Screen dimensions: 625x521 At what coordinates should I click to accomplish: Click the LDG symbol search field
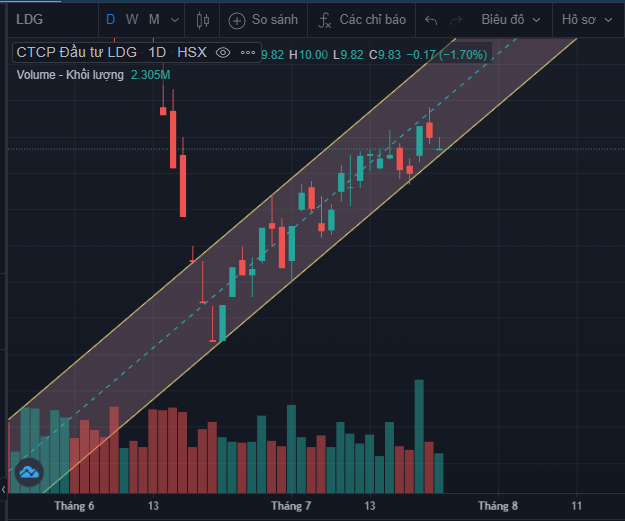click(x=53, y=20)
